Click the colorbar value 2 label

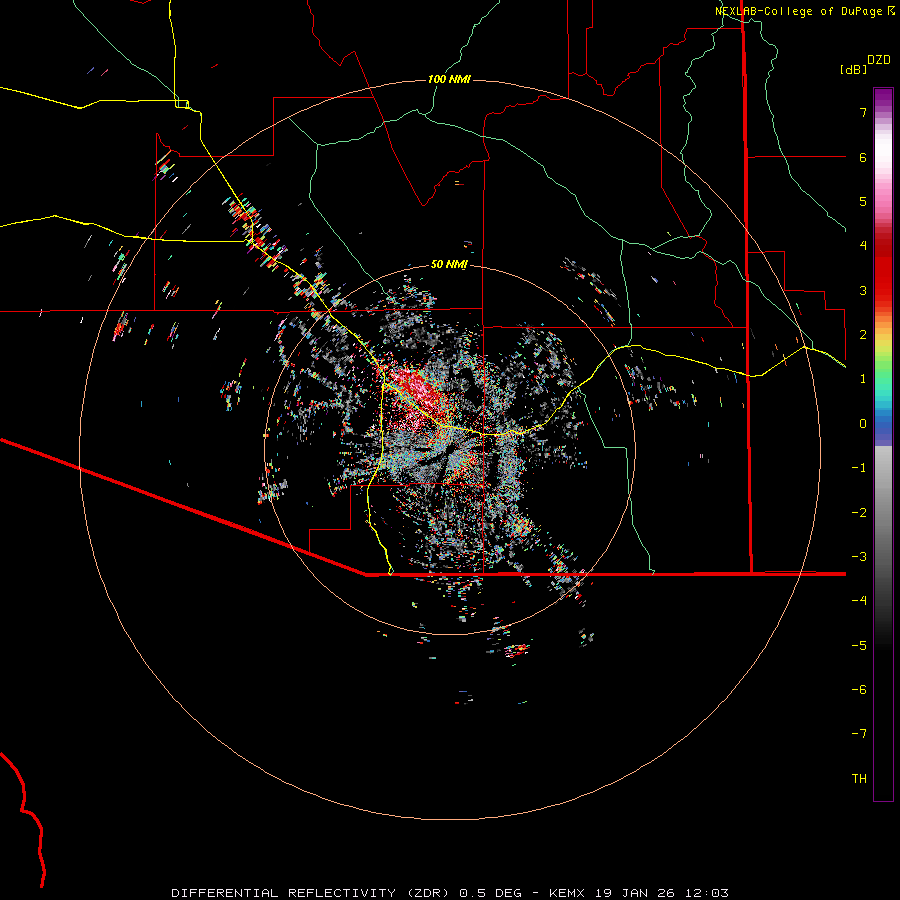(863, 335)
